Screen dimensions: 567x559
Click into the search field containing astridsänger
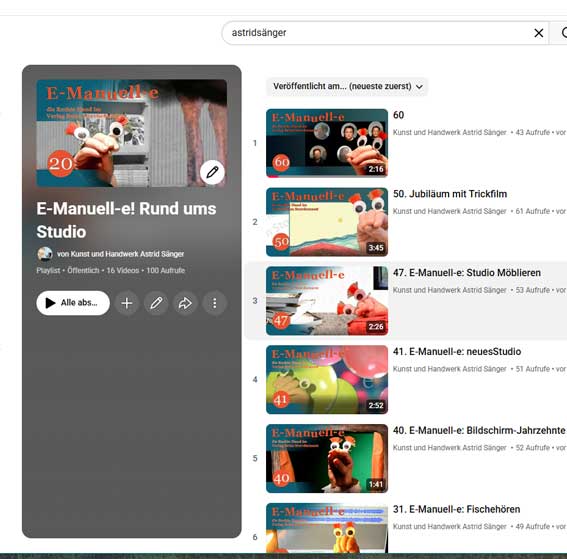click(x=378, y=33)
